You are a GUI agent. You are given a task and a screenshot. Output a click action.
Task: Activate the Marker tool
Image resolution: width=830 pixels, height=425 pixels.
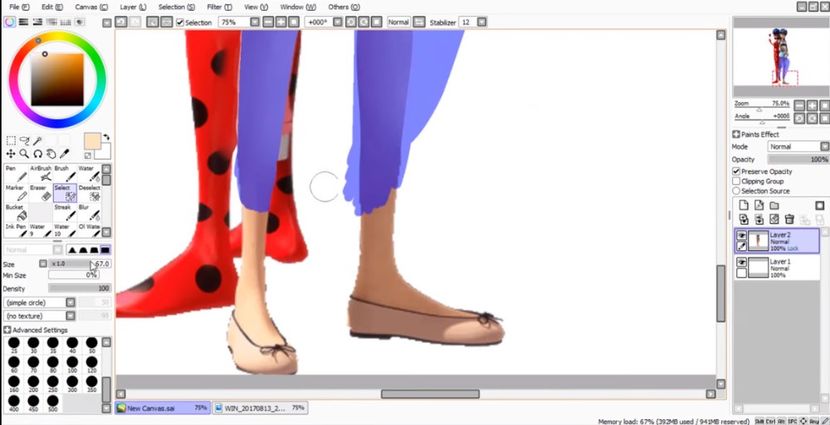click(15, 193)
